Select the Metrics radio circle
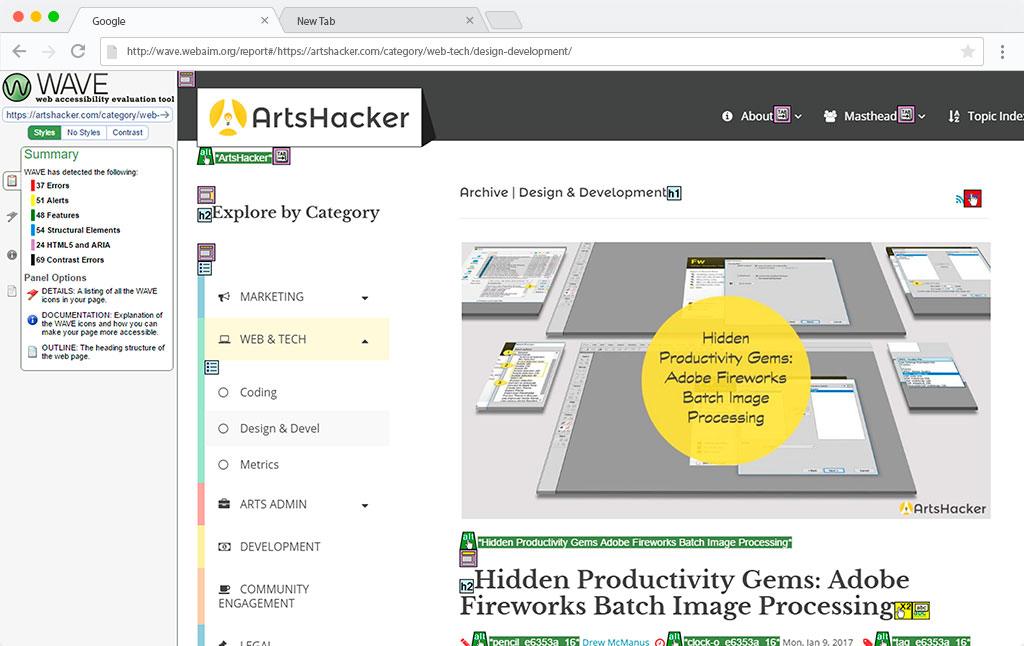 tap(223, 464)
